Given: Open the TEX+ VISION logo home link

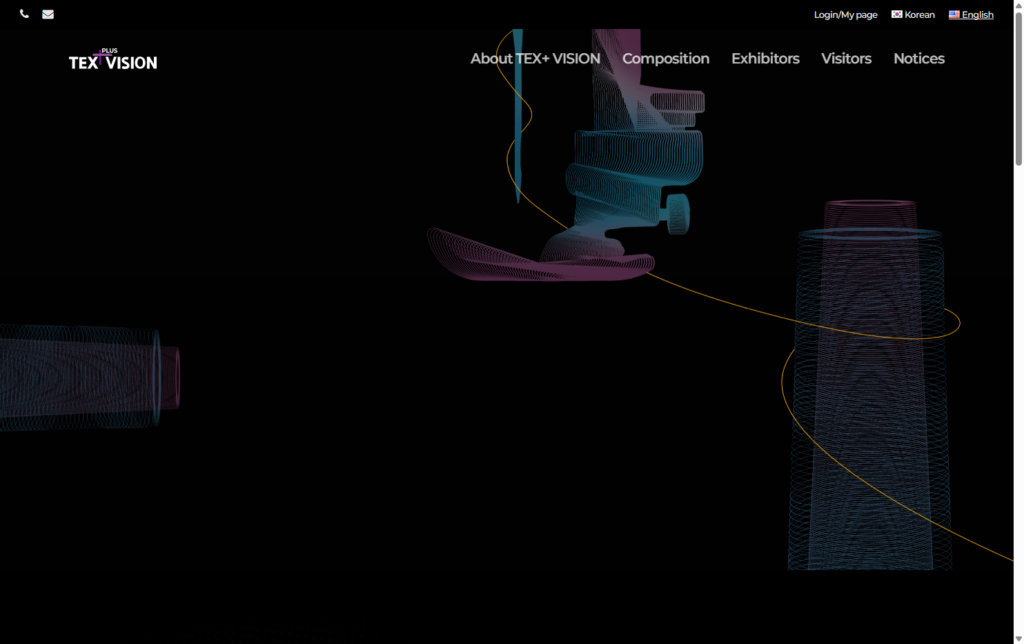Looking at the screenshot, I should (113, 60).
